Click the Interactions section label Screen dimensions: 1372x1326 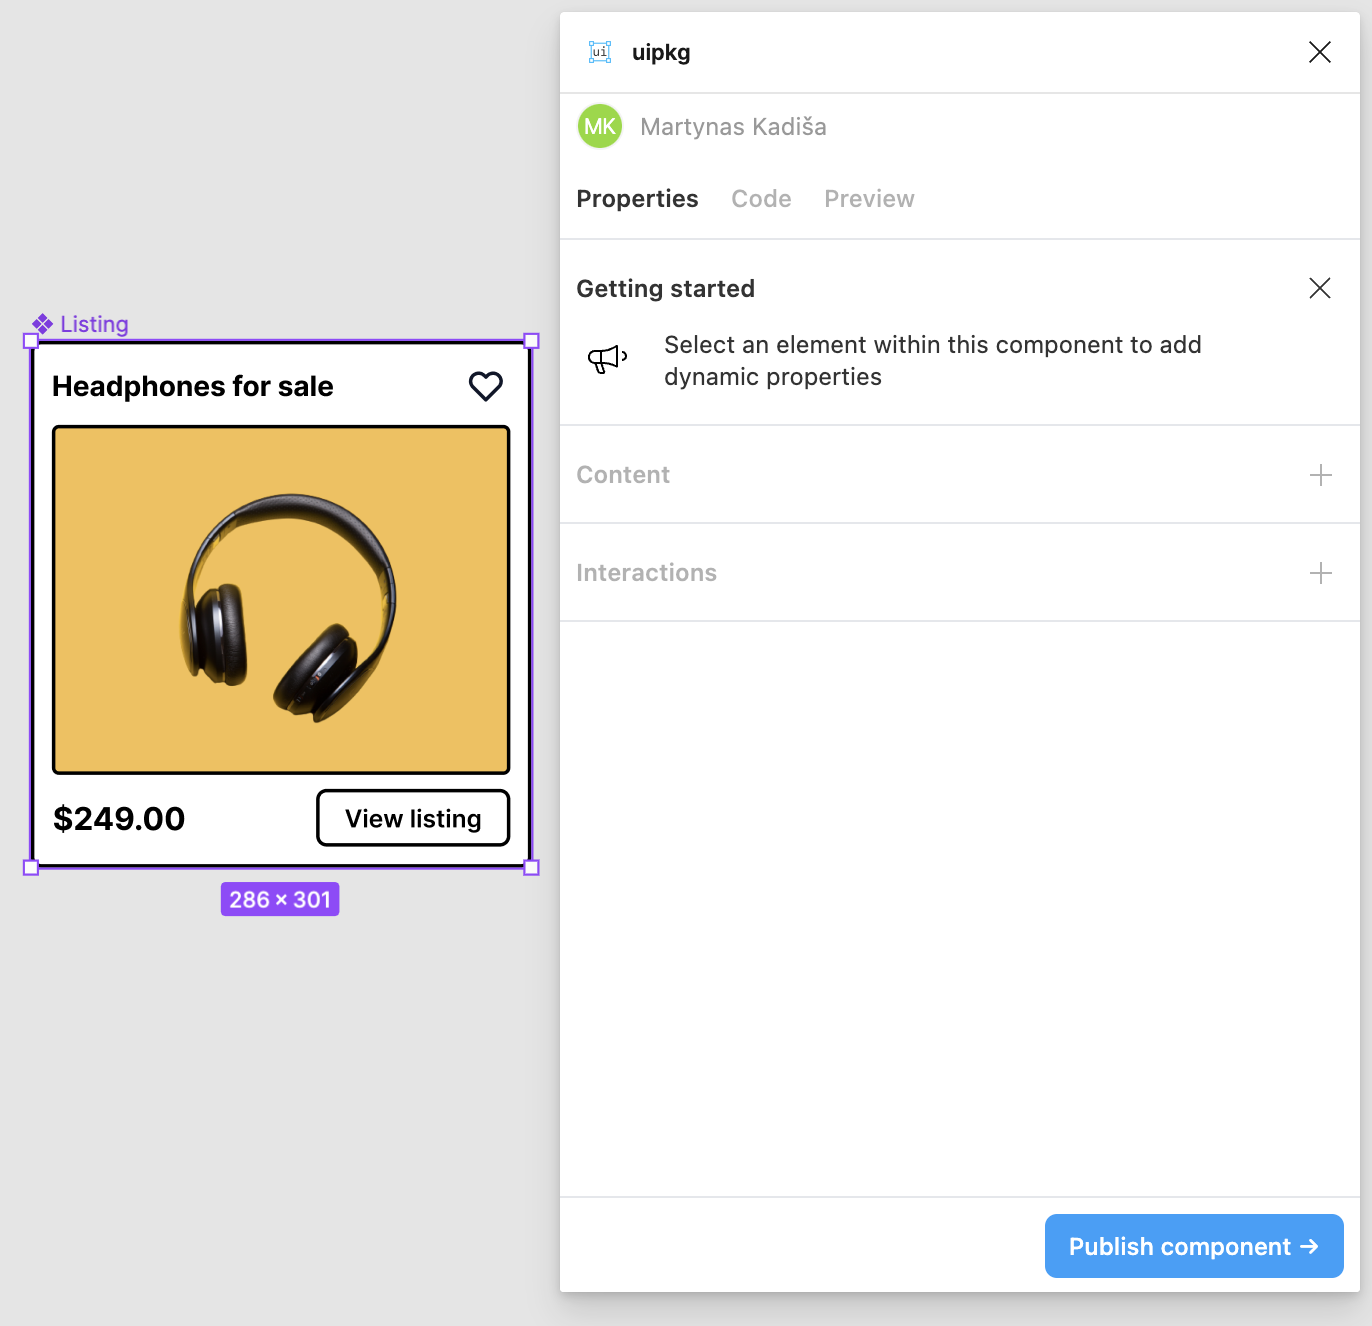pyautogui.click(x=646, y=573)
